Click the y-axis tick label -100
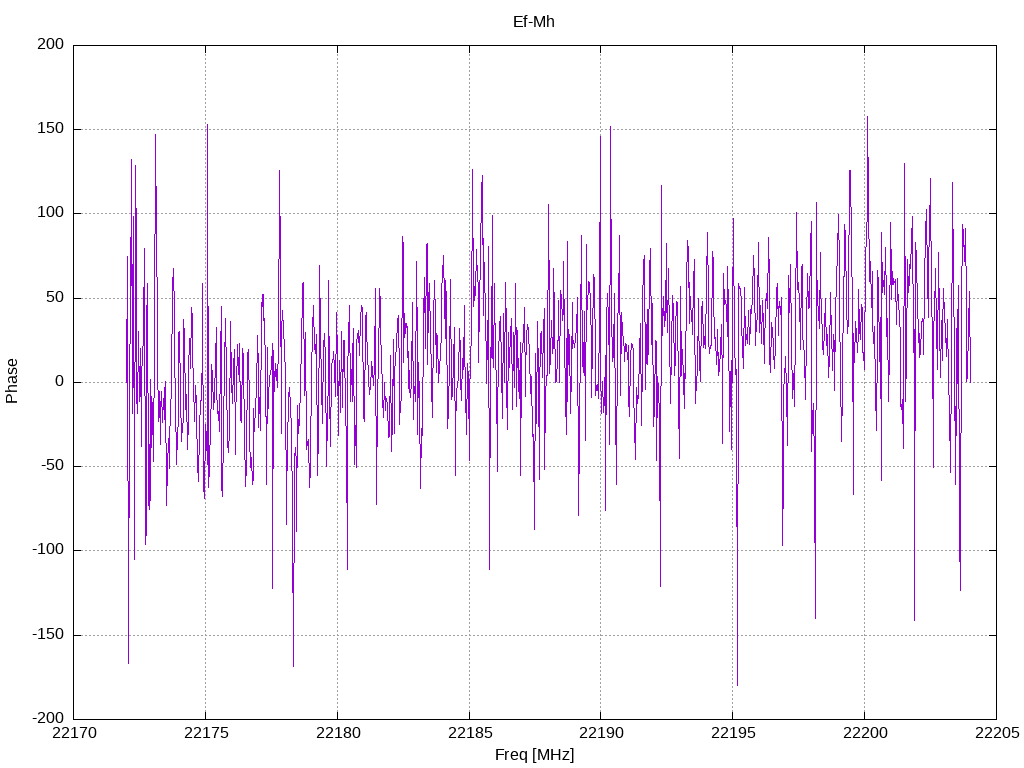 (48, 550)
